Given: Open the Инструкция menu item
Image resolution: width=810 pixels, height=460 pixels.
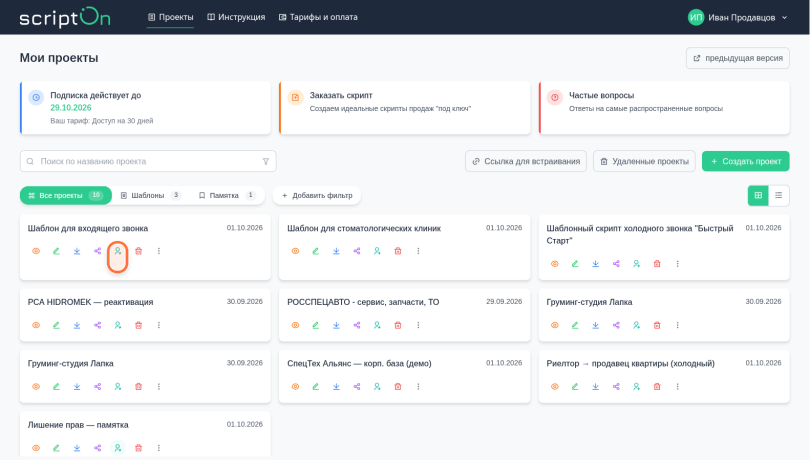Looking at the screenshot, I should click(236, 17).
